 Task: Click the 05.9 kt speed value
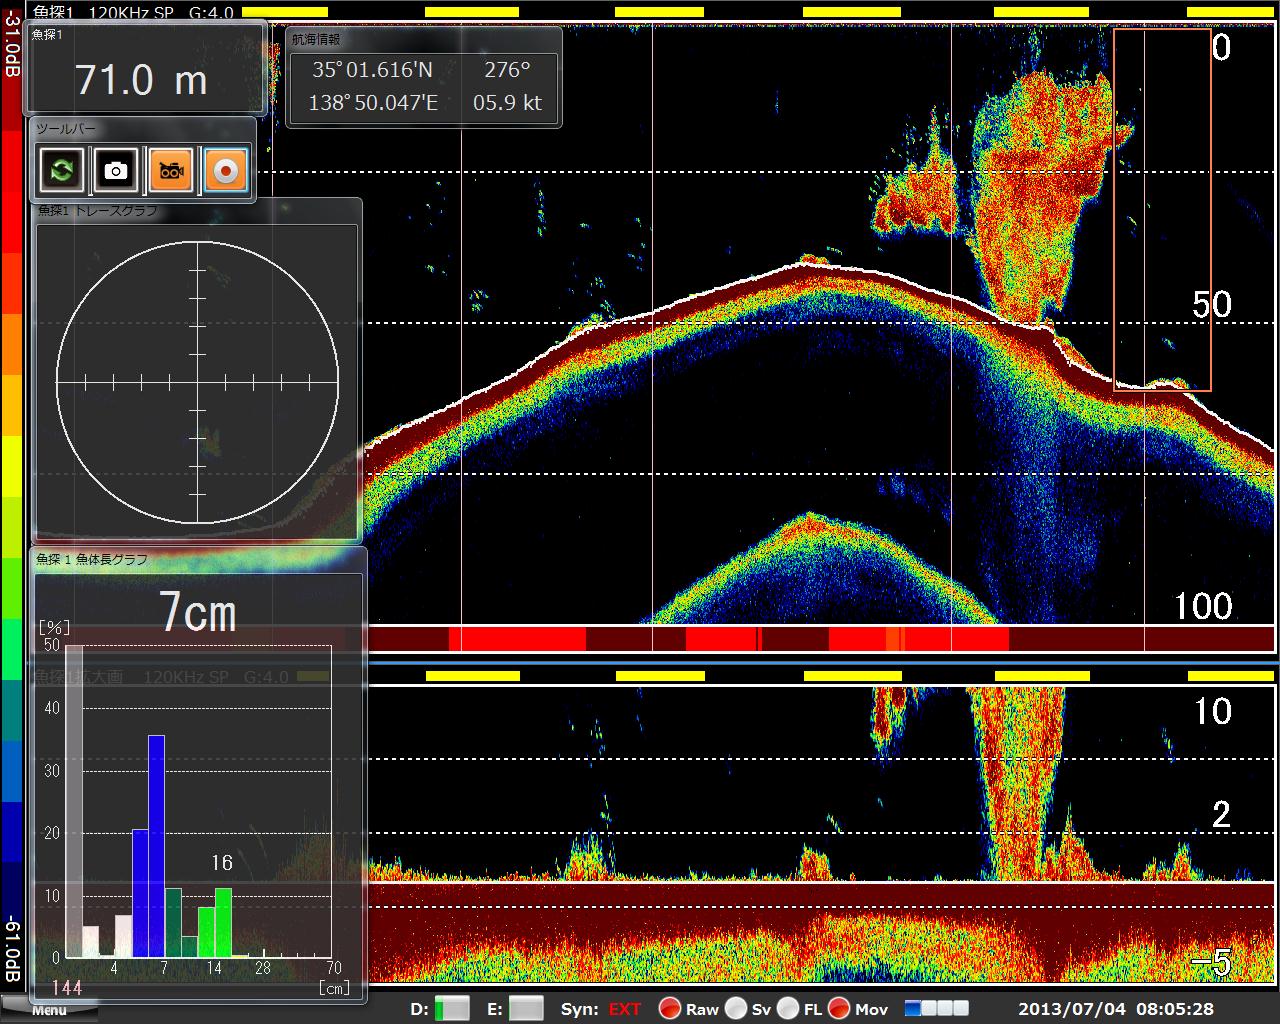(x=507, y=102)
